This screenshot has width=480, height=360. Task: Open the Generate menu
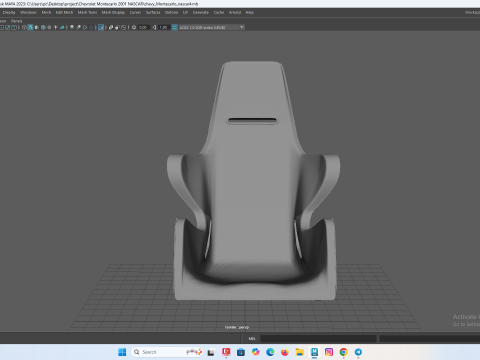pyautogui.click(x=201, y=12)
